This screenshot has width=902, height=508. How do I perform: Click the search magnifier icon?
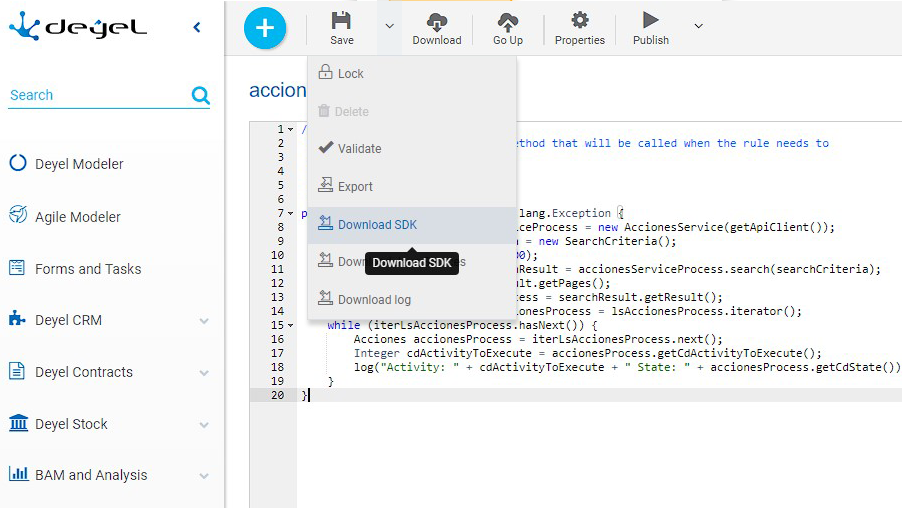point(200,95)
